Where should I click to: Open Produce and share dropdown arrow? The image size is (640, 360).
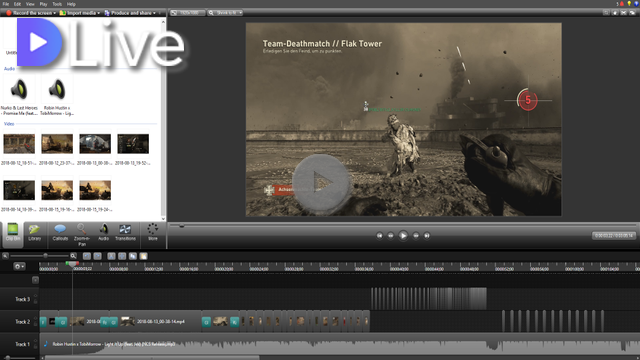pyautogui.click(x=154, y=13)
